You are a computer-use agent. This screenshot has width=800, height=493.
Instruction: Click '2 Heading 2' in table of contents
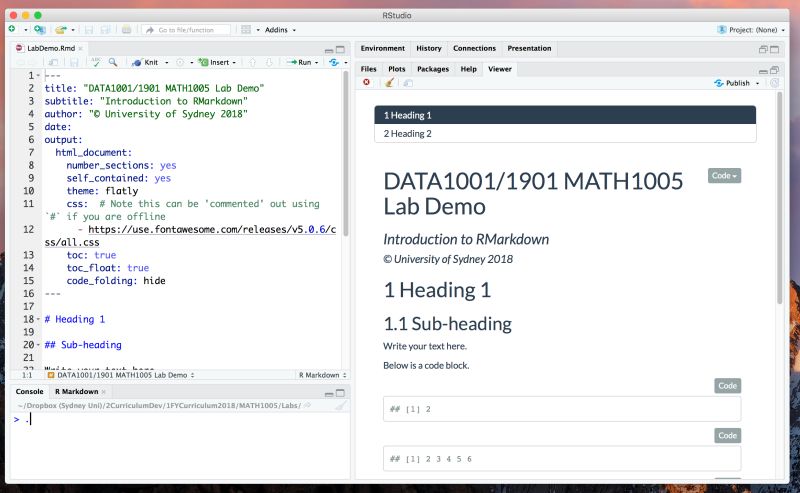point(565,134)
